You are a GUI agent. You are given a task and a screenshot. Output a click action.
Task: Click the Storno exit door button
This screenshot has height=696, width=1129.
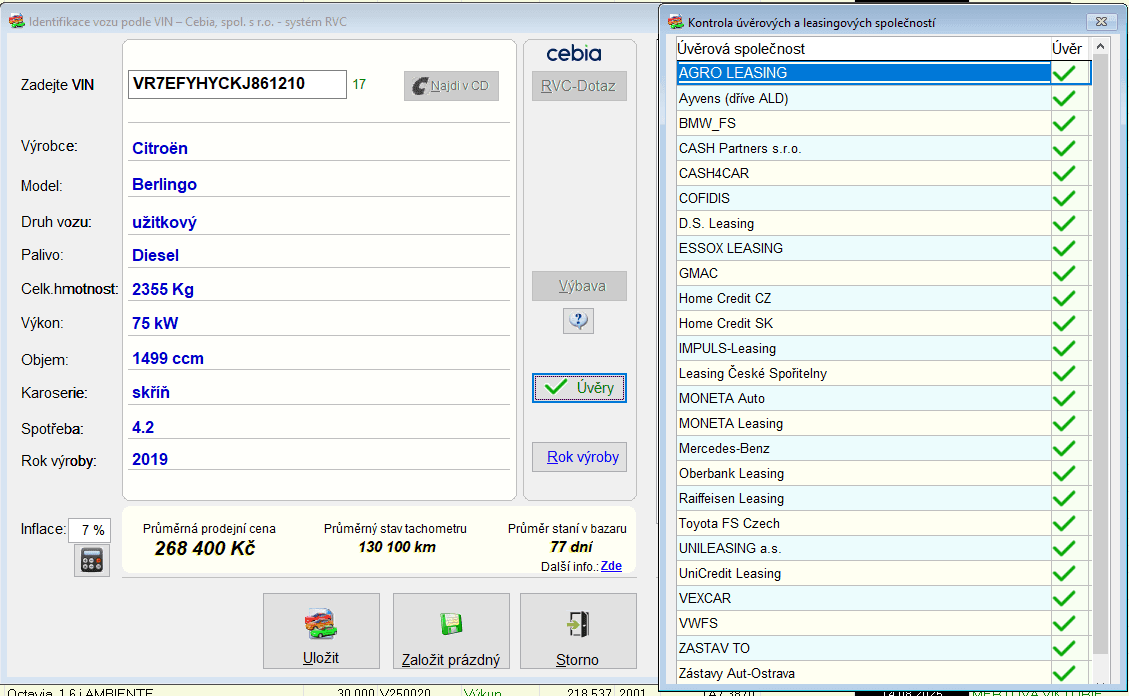(578, 631)
